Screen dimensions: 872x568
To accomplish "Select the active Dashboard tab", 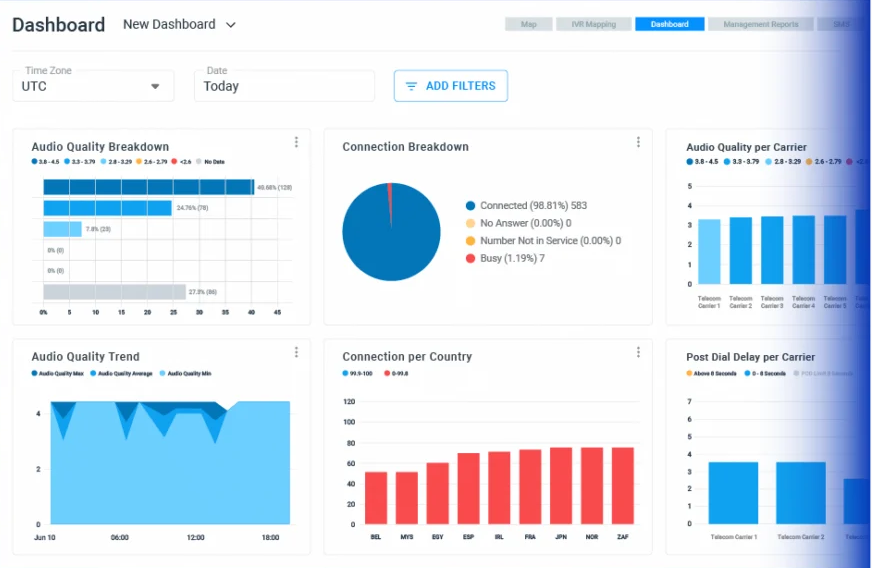I will pyautogui.click(x=670, y=24).
